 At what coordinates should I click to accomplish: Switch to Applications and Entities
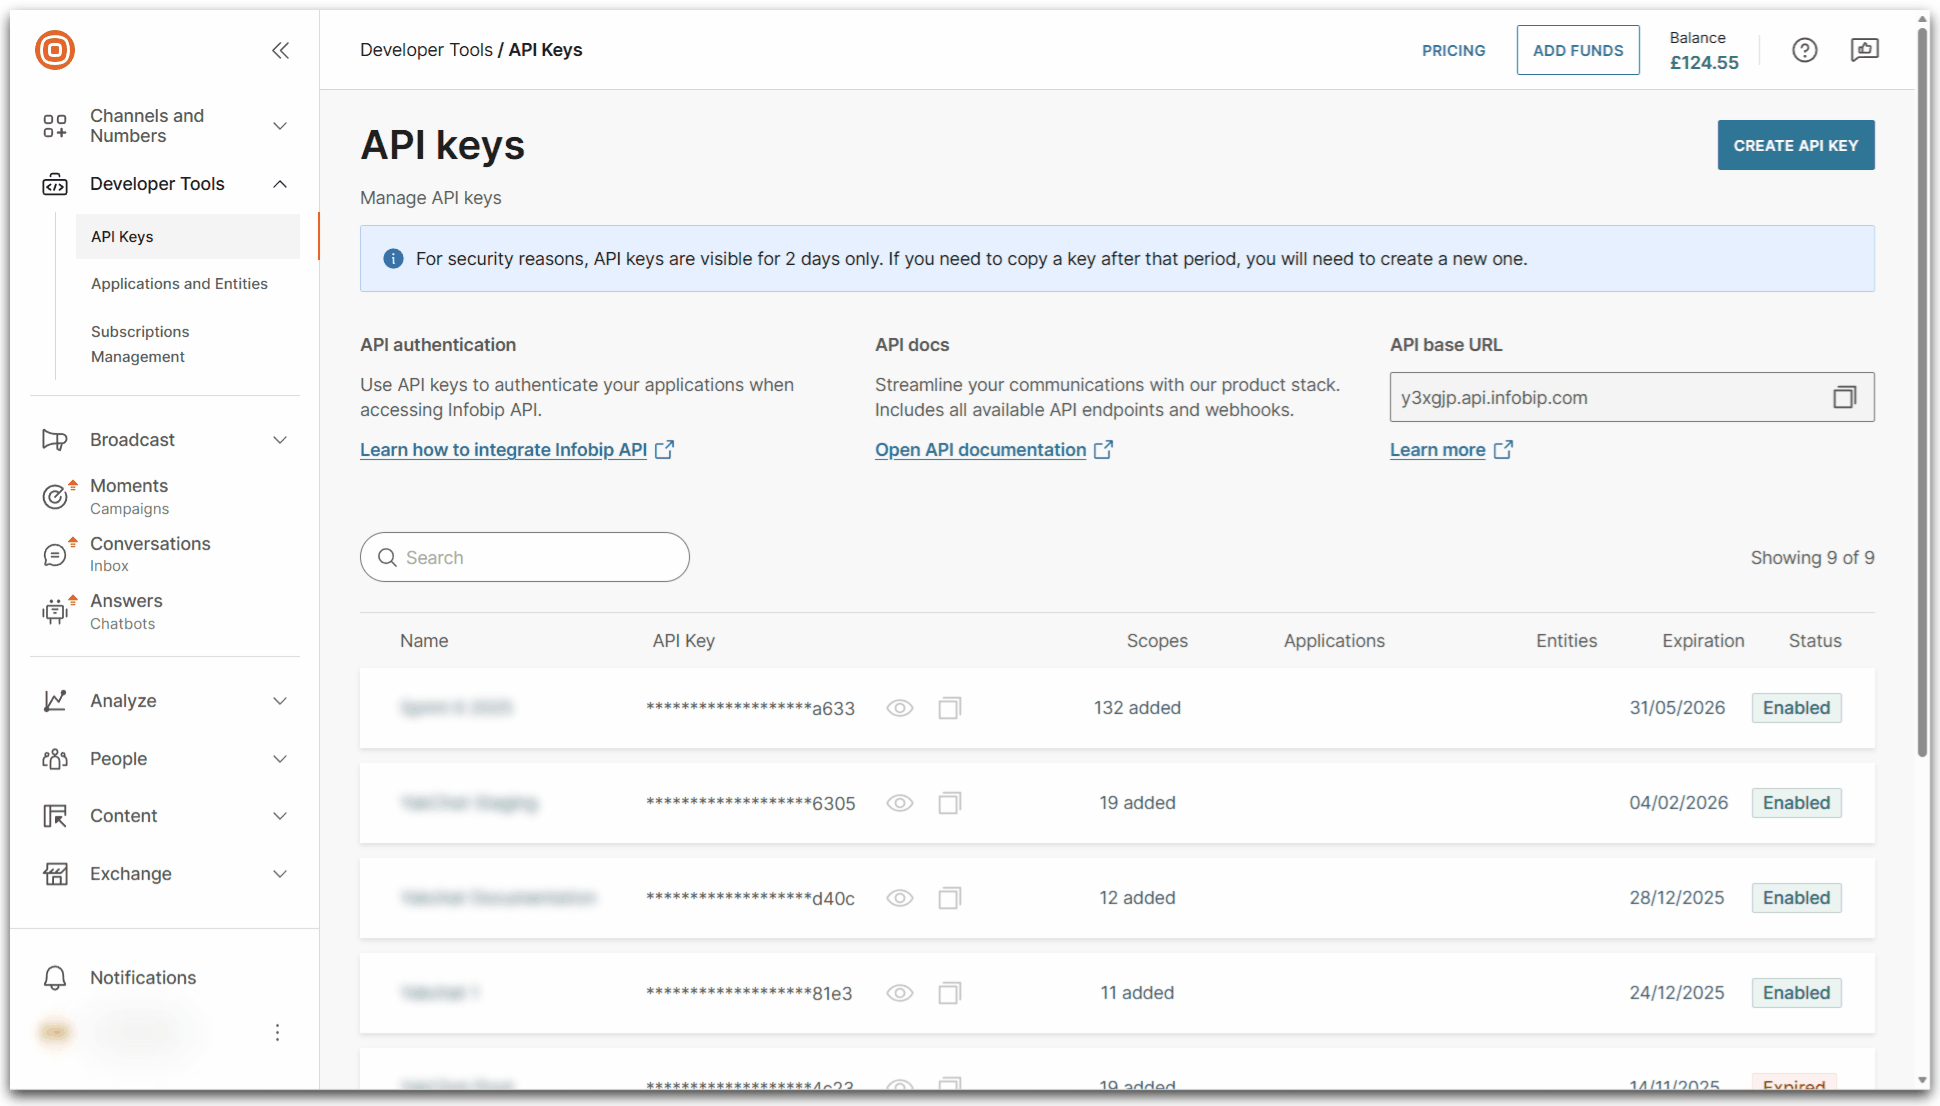(179, 283)
